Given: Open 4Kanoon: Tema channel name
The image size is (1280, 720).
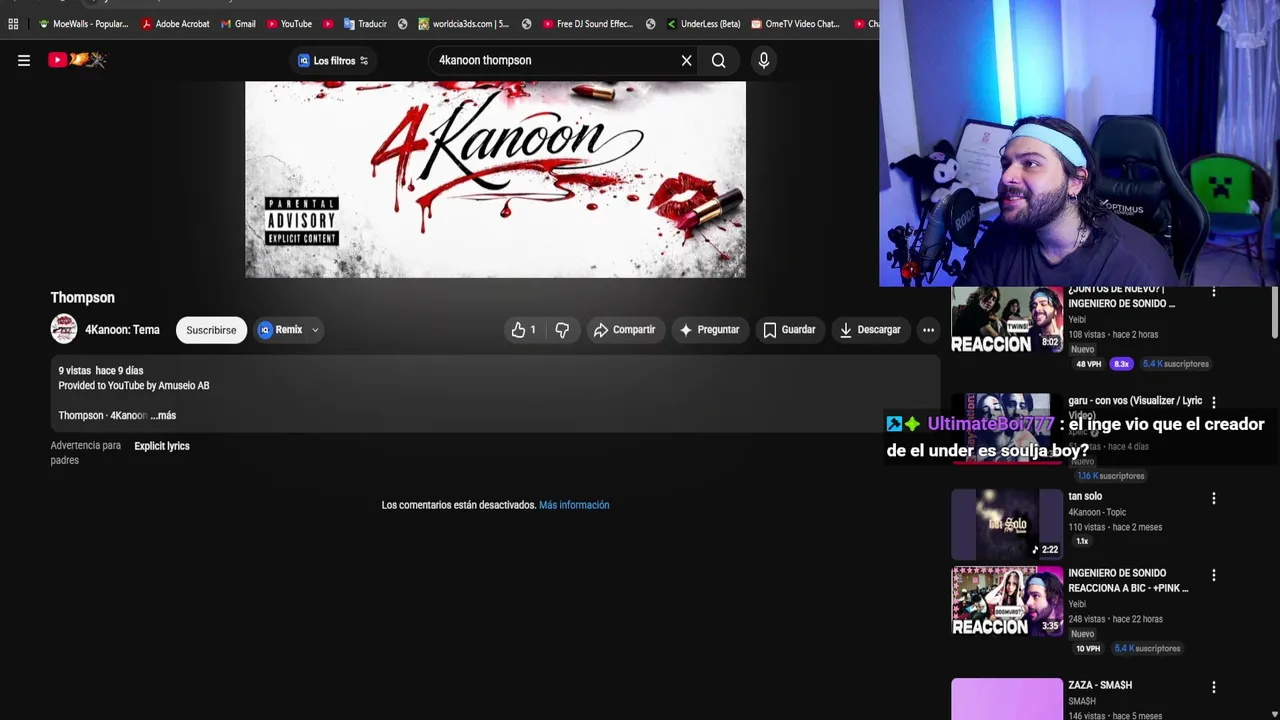Looking at the screenshot, I should 122,330.
